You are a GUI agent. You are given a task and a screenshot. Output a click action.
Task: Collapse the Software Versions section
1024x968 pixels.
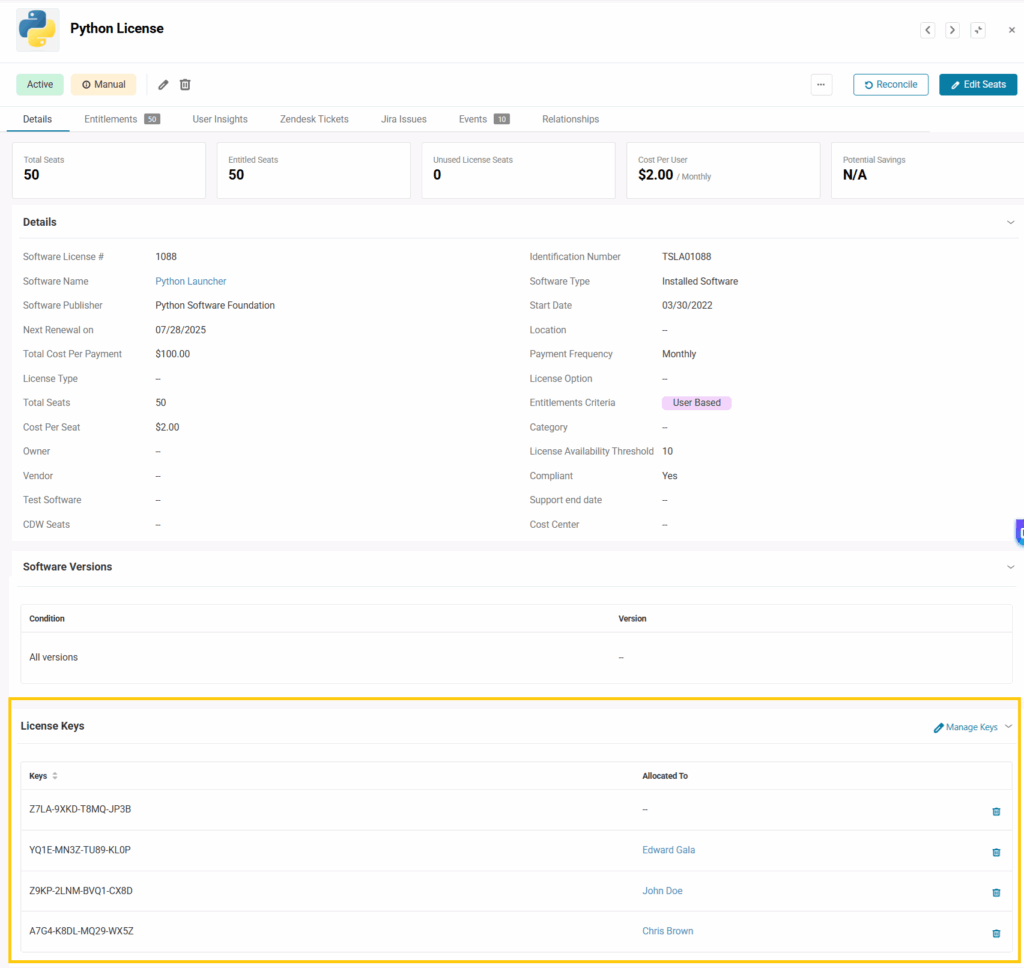pos(1010,567)
